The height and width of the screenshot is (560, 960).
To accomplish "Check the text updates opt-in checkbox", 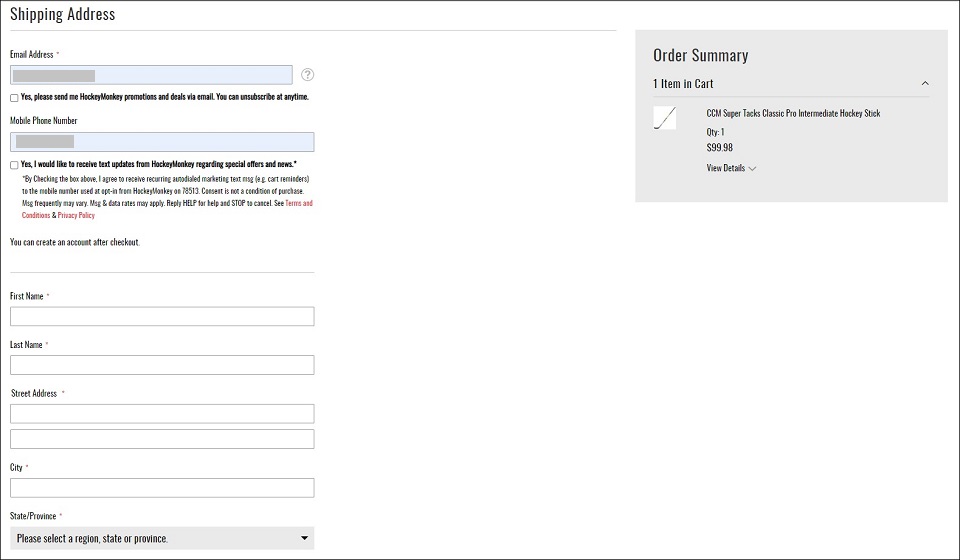I will 14,165.
